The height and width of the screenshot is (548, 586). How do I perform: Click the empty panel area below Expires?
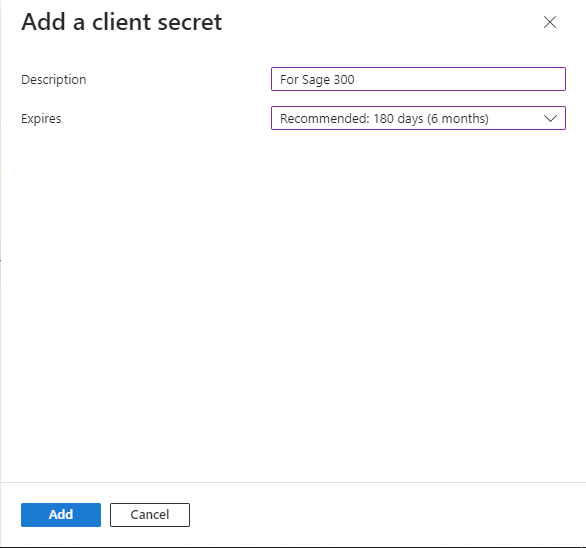(293, 299)
